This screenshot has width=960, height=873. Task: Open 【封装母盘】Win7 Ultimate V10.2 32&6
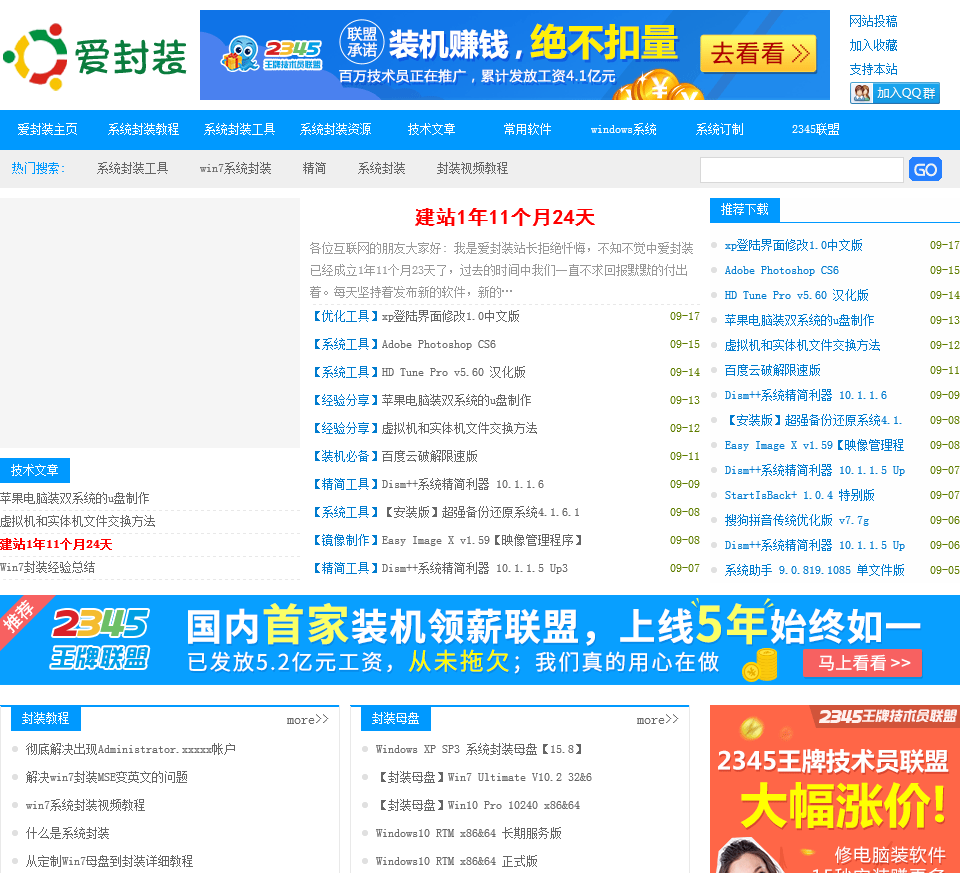(484, 777)
